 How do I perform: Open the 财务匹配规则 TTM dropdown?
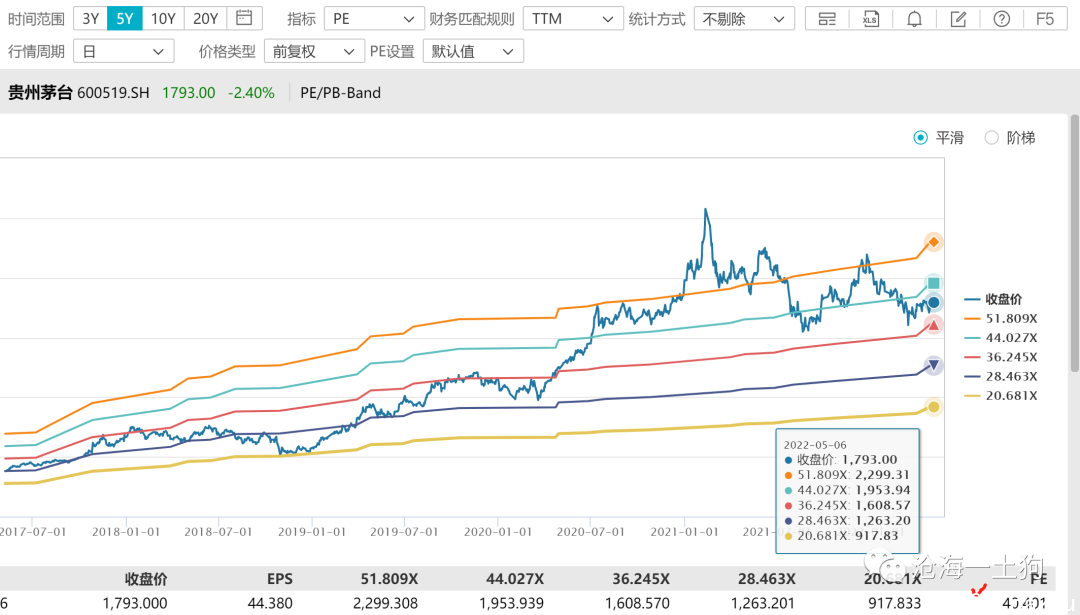[573, 19]
